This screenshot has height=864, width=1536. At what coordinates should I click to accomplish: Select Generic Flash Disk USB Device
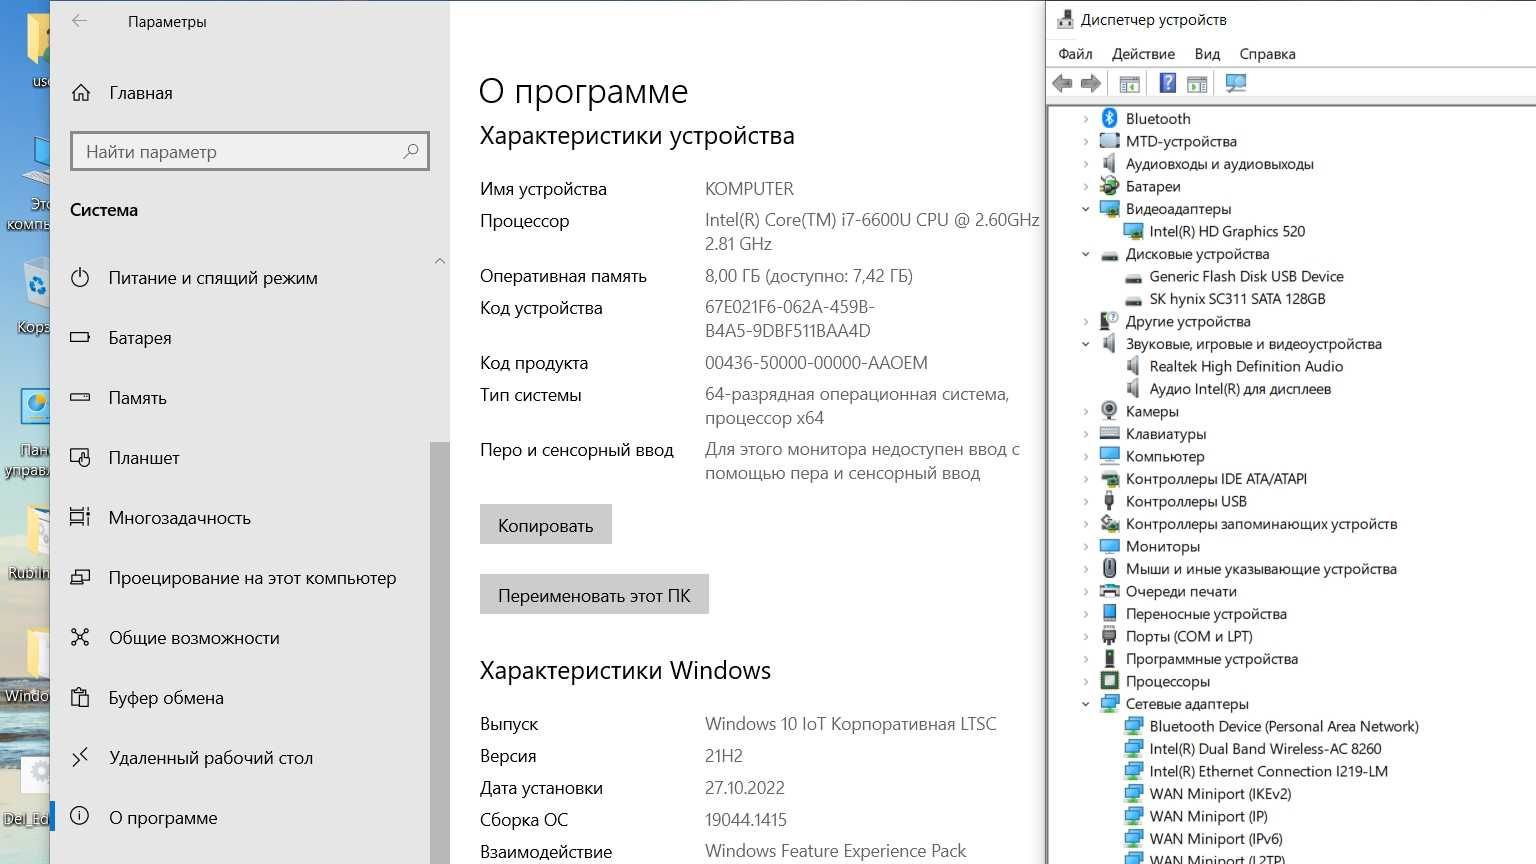tap(1246, 276)
